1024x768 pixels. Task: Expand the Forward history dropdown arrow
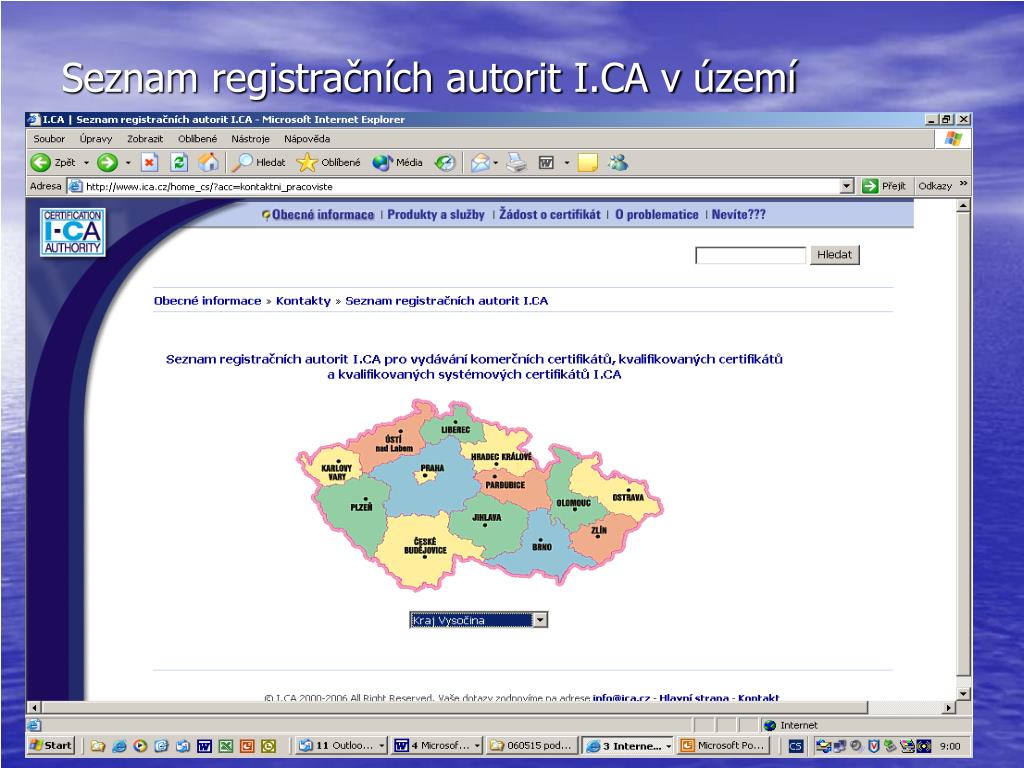click(x=128, y=163)
